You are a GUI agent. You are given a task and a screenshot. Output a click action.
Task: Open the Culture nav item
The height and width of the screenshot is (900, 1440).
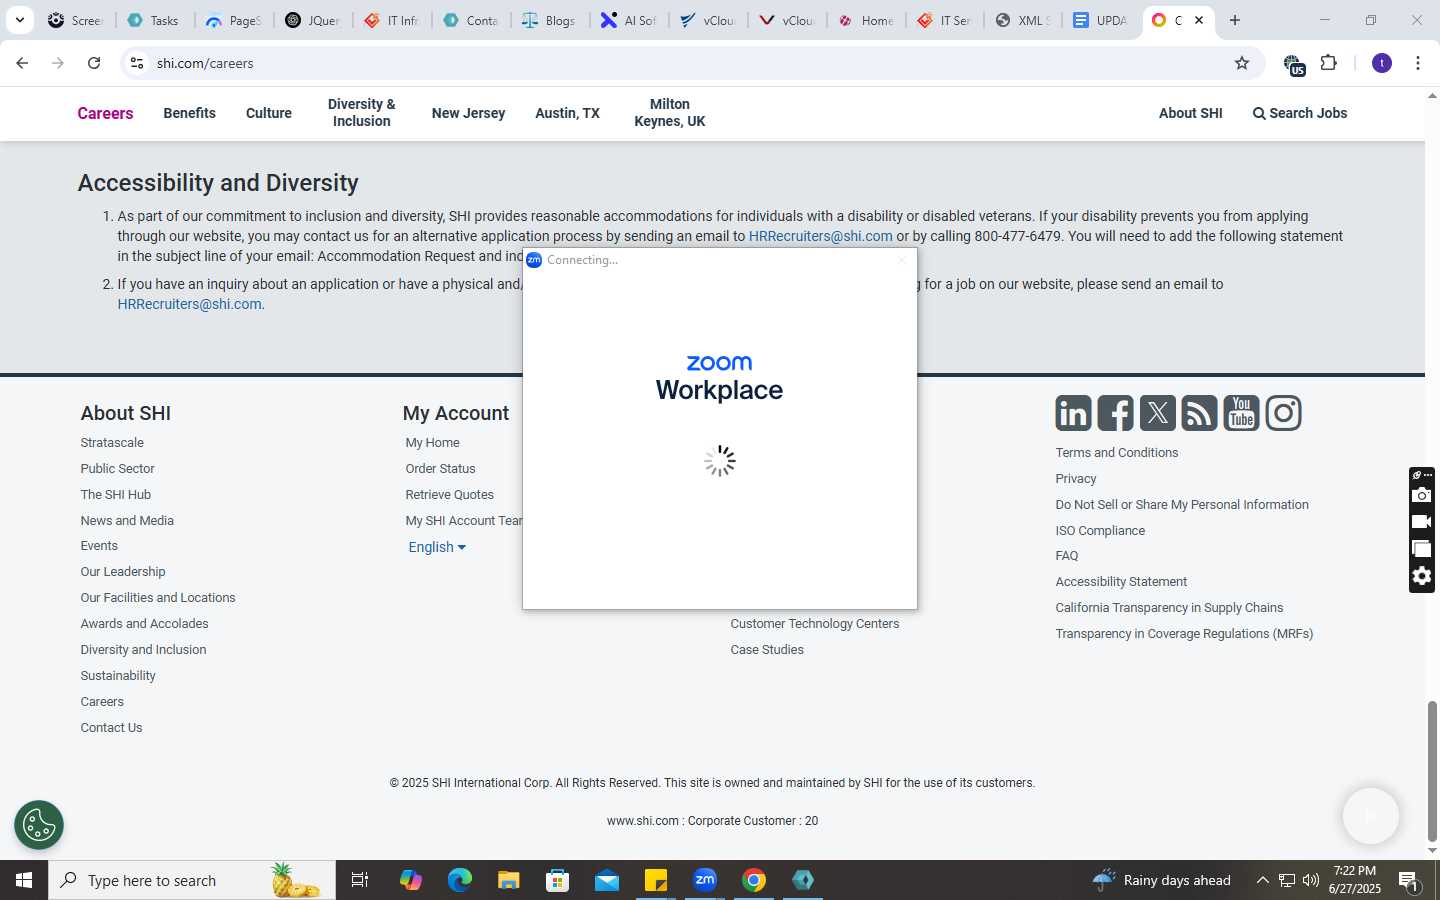[x=269, y=113]
